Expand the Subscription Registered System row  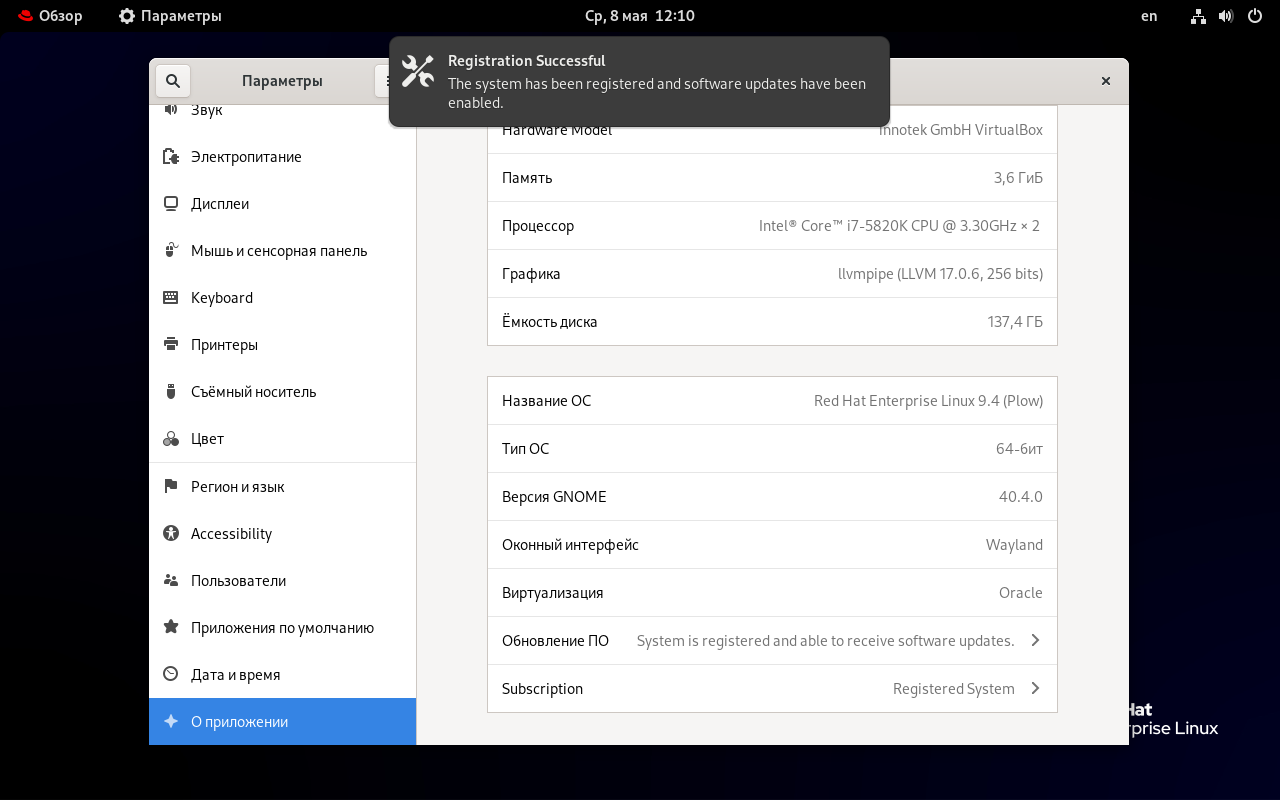1035,689
